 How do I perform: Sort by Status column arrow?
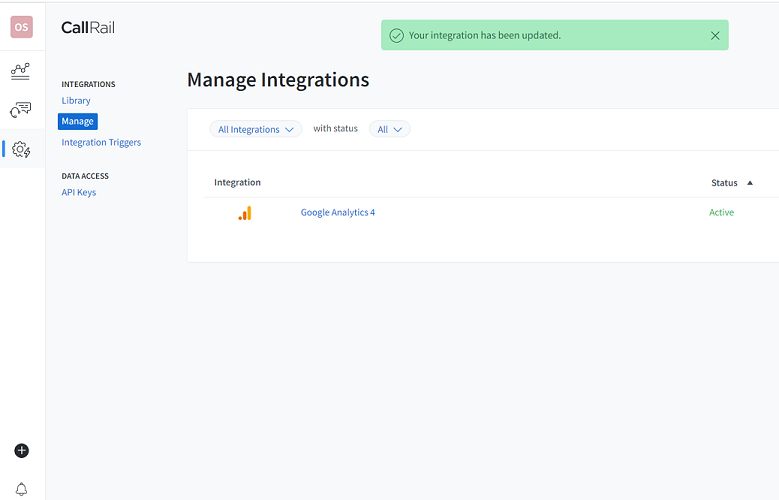coord(750,183)
